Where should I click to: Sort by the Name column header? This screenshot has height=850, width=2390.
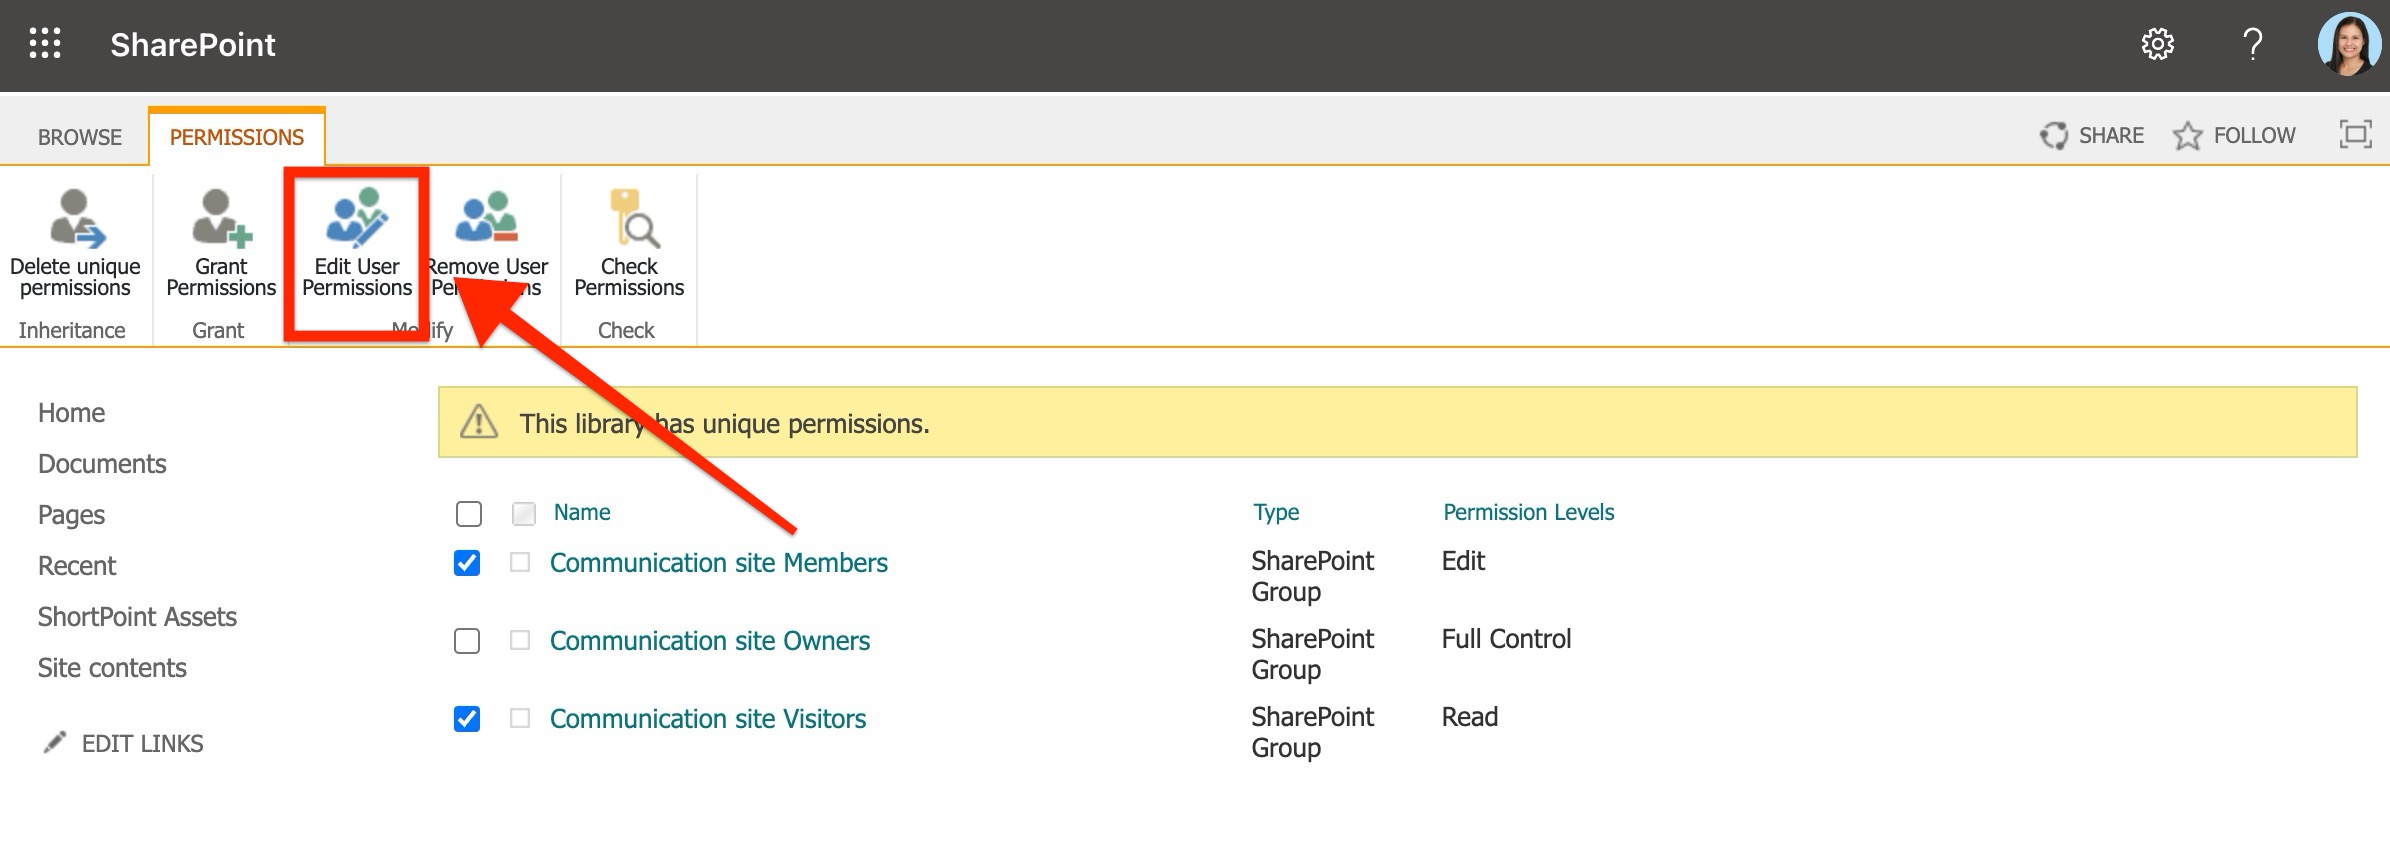(x=582, y=512)
